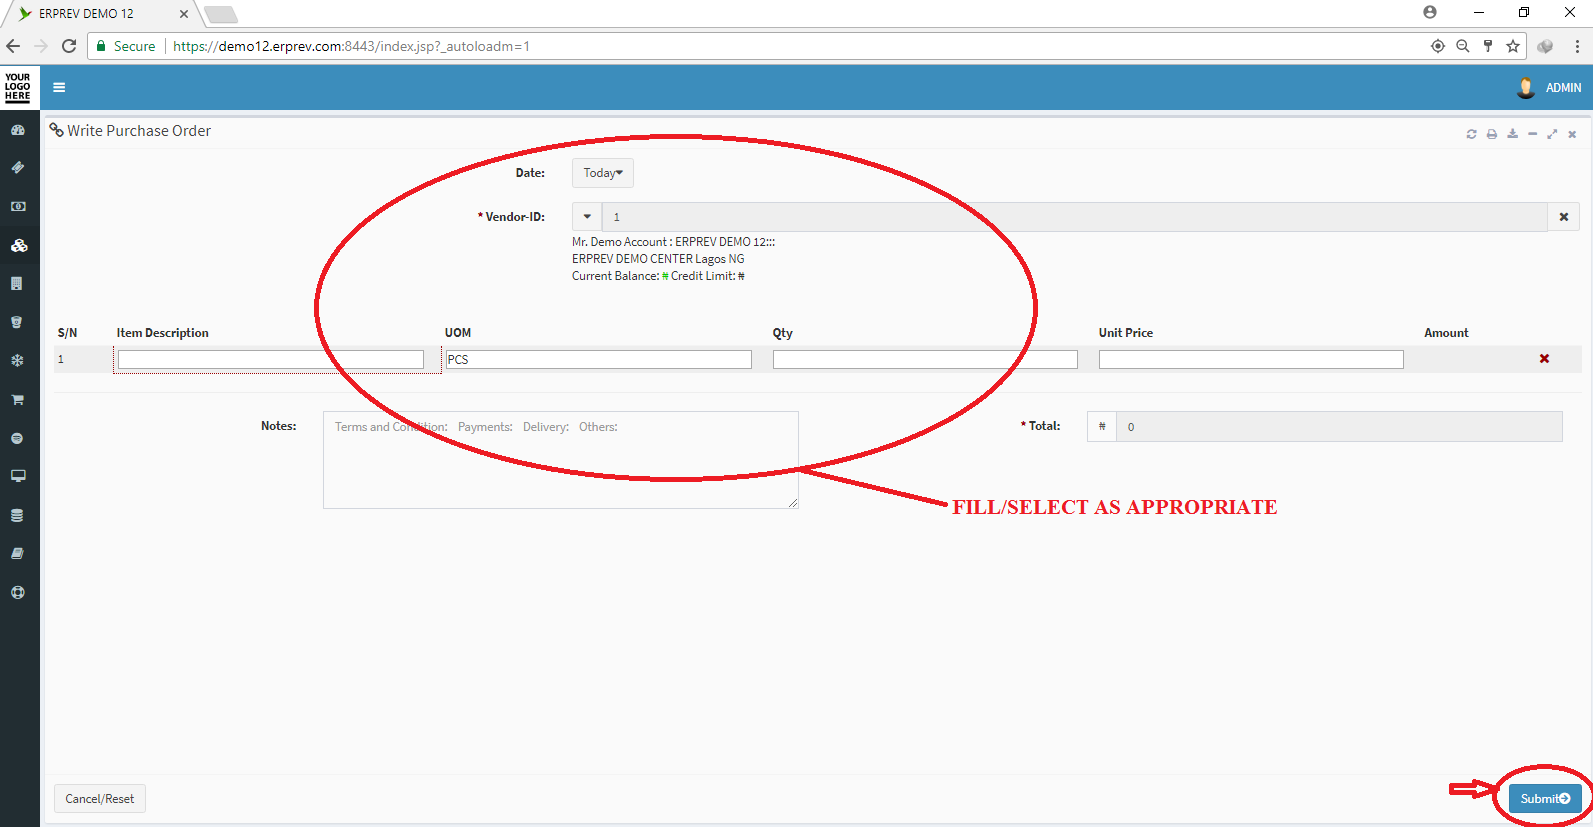This screenshot has width=1593, height=827.
Task: Click the Notes text area
Action: 561,460
